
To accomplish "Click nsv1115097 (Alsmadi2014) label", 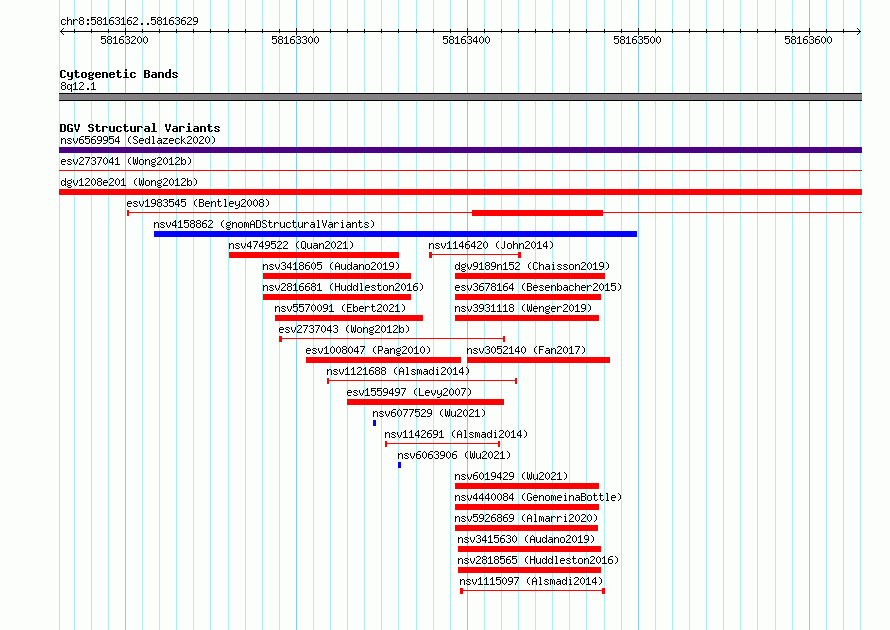I will (531, 581).
